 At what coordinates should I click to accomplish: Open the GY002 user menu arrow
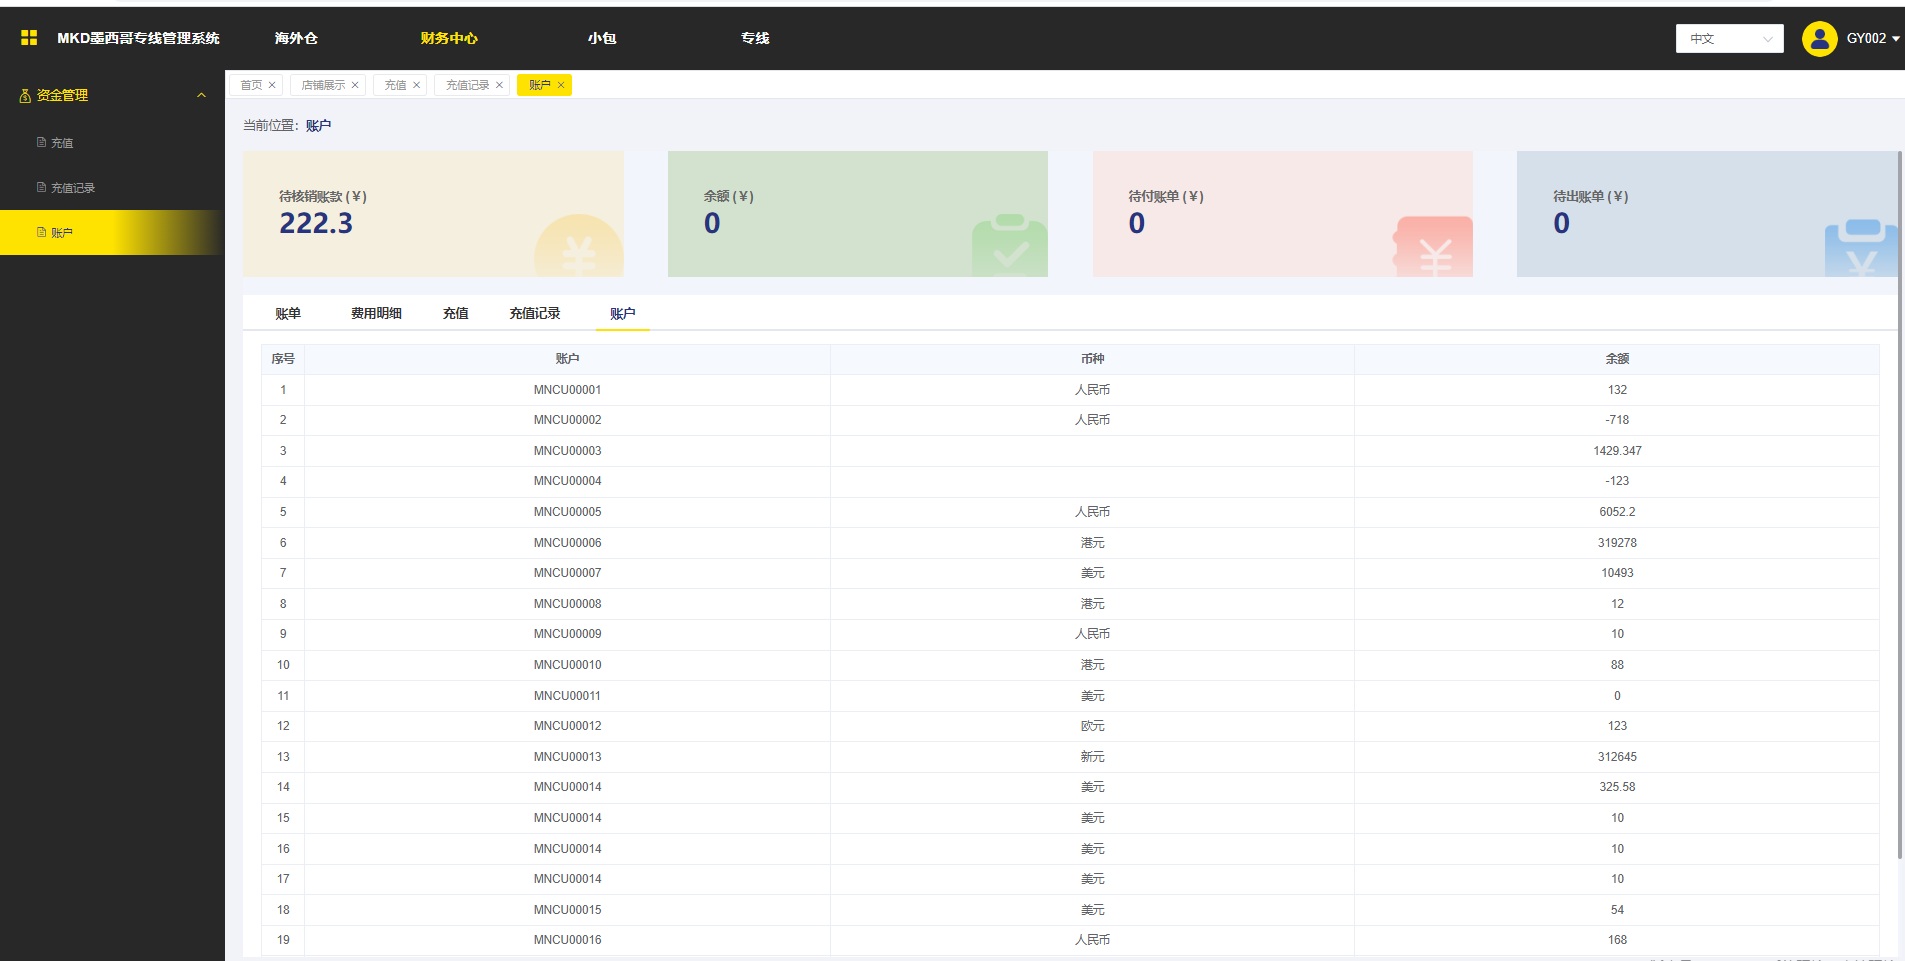coord(1895,39)
